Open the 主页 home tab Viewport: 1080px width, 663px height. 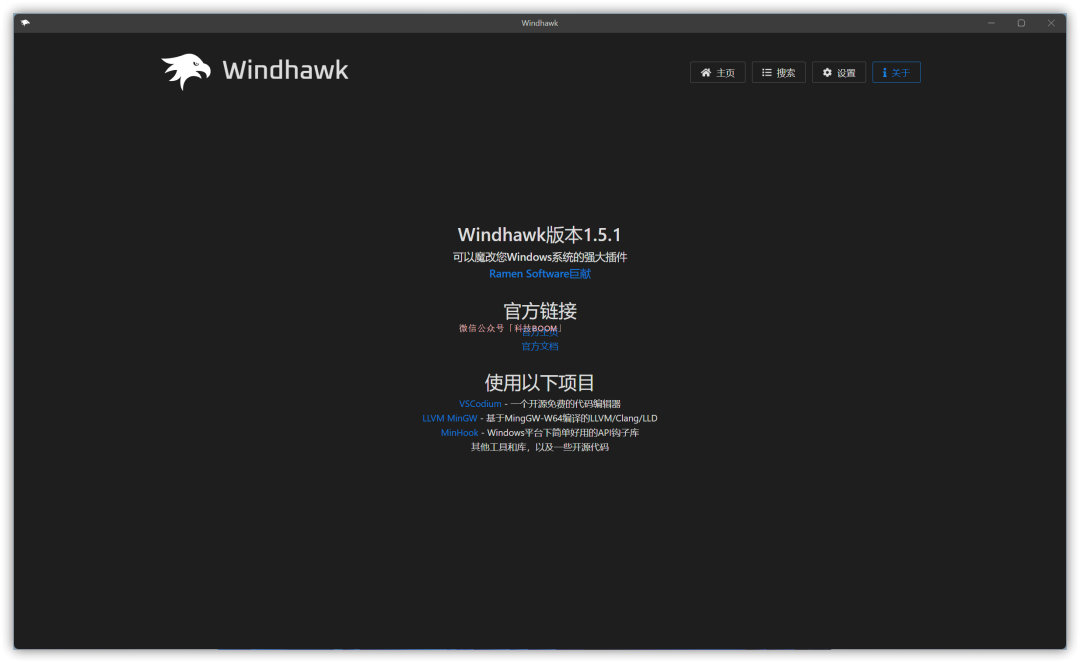718,72
